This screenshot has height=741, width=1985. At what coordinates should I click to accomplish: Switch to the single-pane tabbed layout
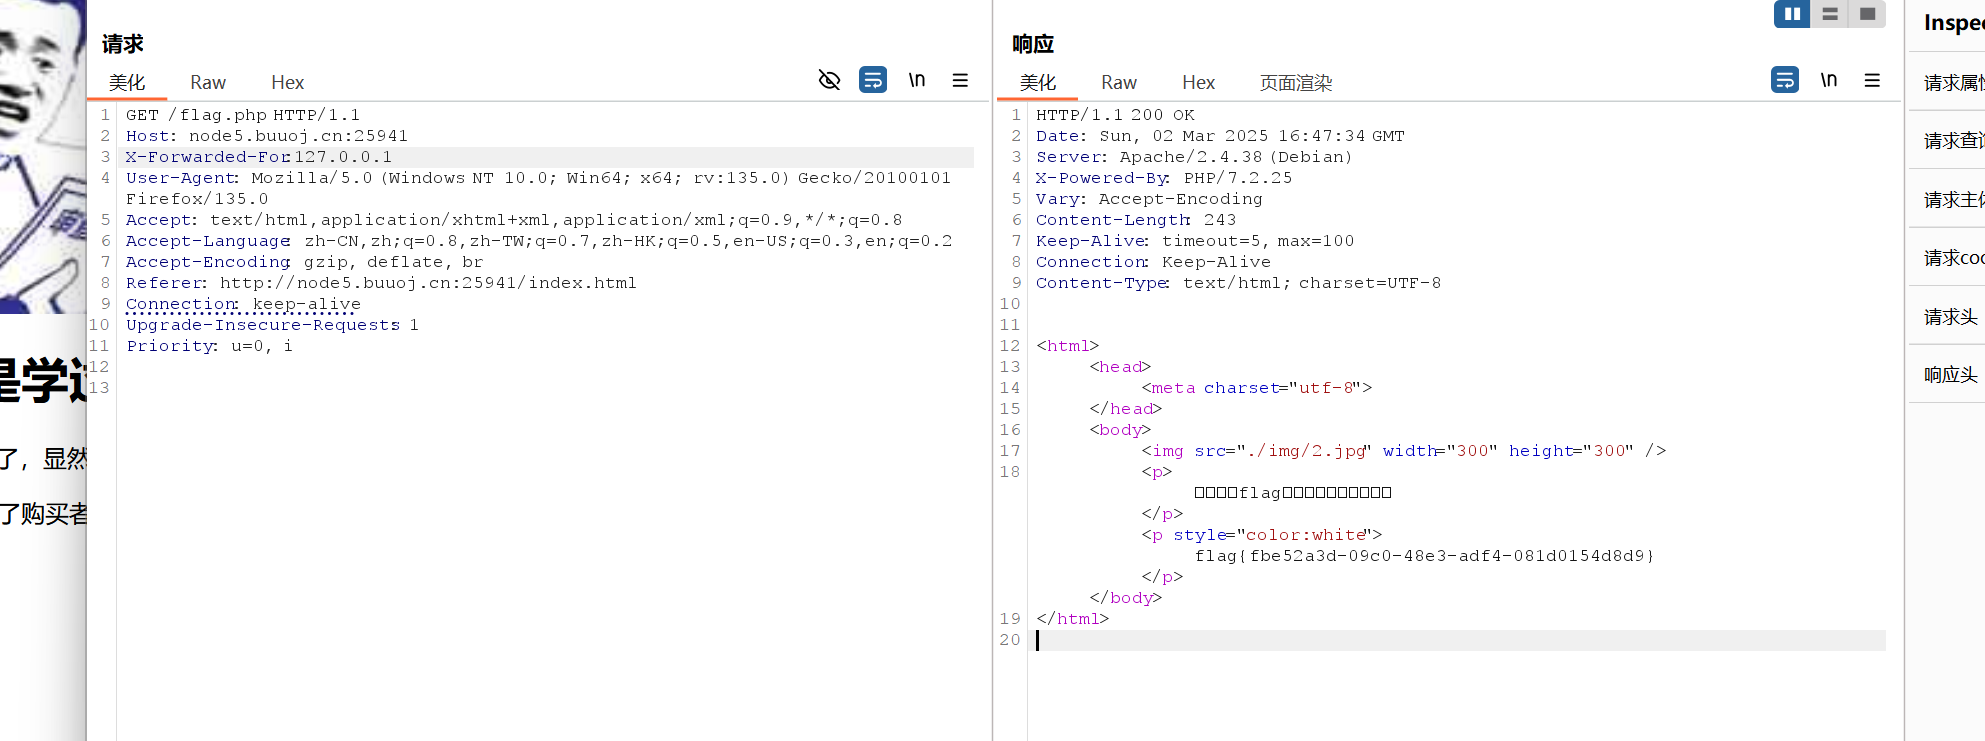pyautogui.click(x=1867, y=14)
